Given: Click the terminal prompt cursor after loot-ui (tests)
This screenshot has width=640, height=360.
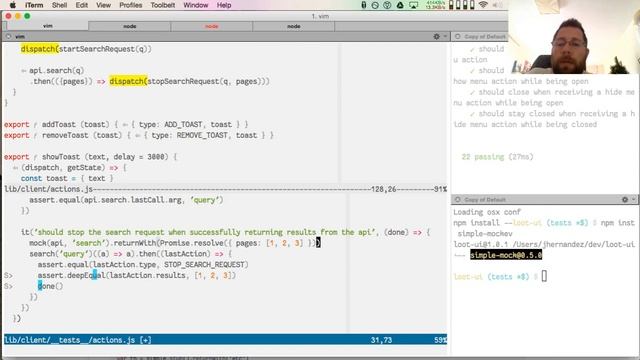Looking at the screenshot, I should click(x=544, y=276).
